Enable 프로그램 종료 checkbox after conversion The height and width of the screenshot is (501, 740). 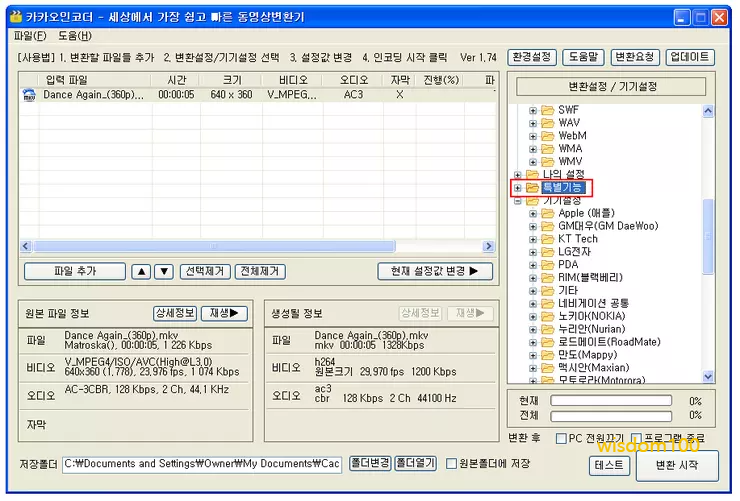click(x=637, y=439)
